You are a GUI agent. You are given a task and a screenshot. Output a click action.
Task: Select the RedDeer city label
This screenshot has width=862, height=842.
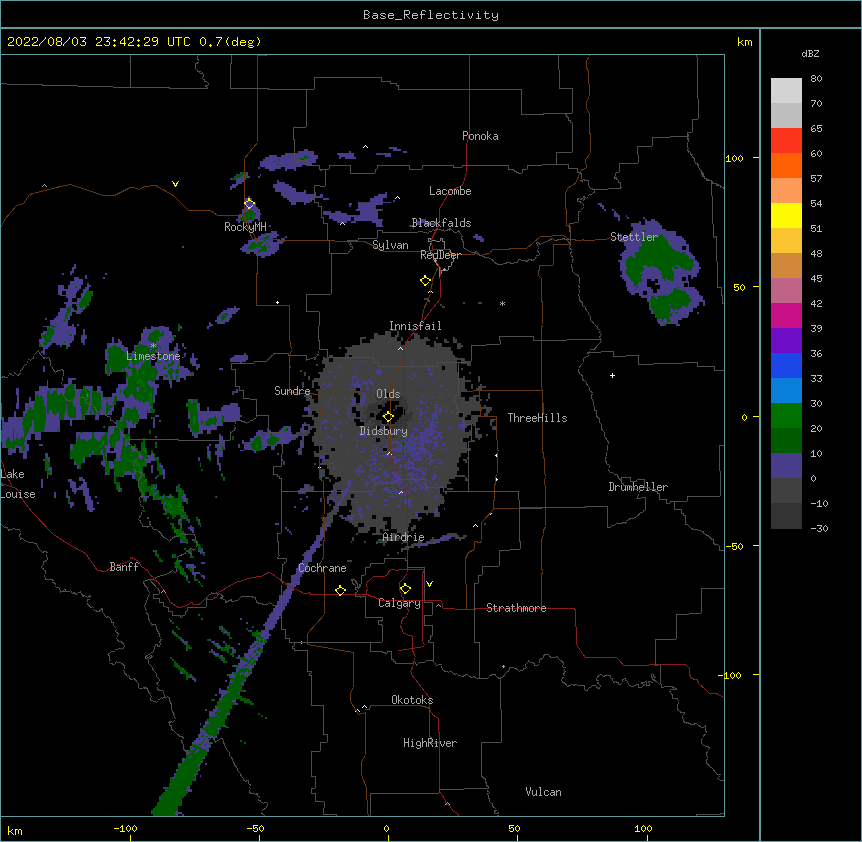(x=440, y=255)
